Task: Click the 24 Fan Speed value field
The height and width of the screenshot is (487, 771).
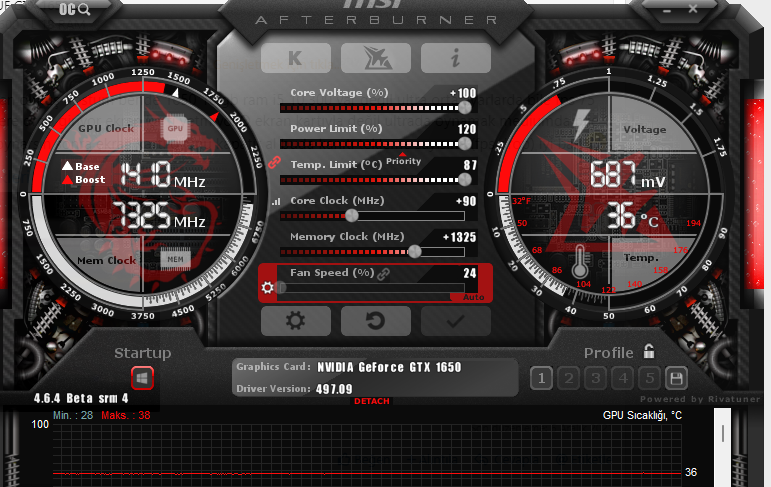Action: point(470,273)
